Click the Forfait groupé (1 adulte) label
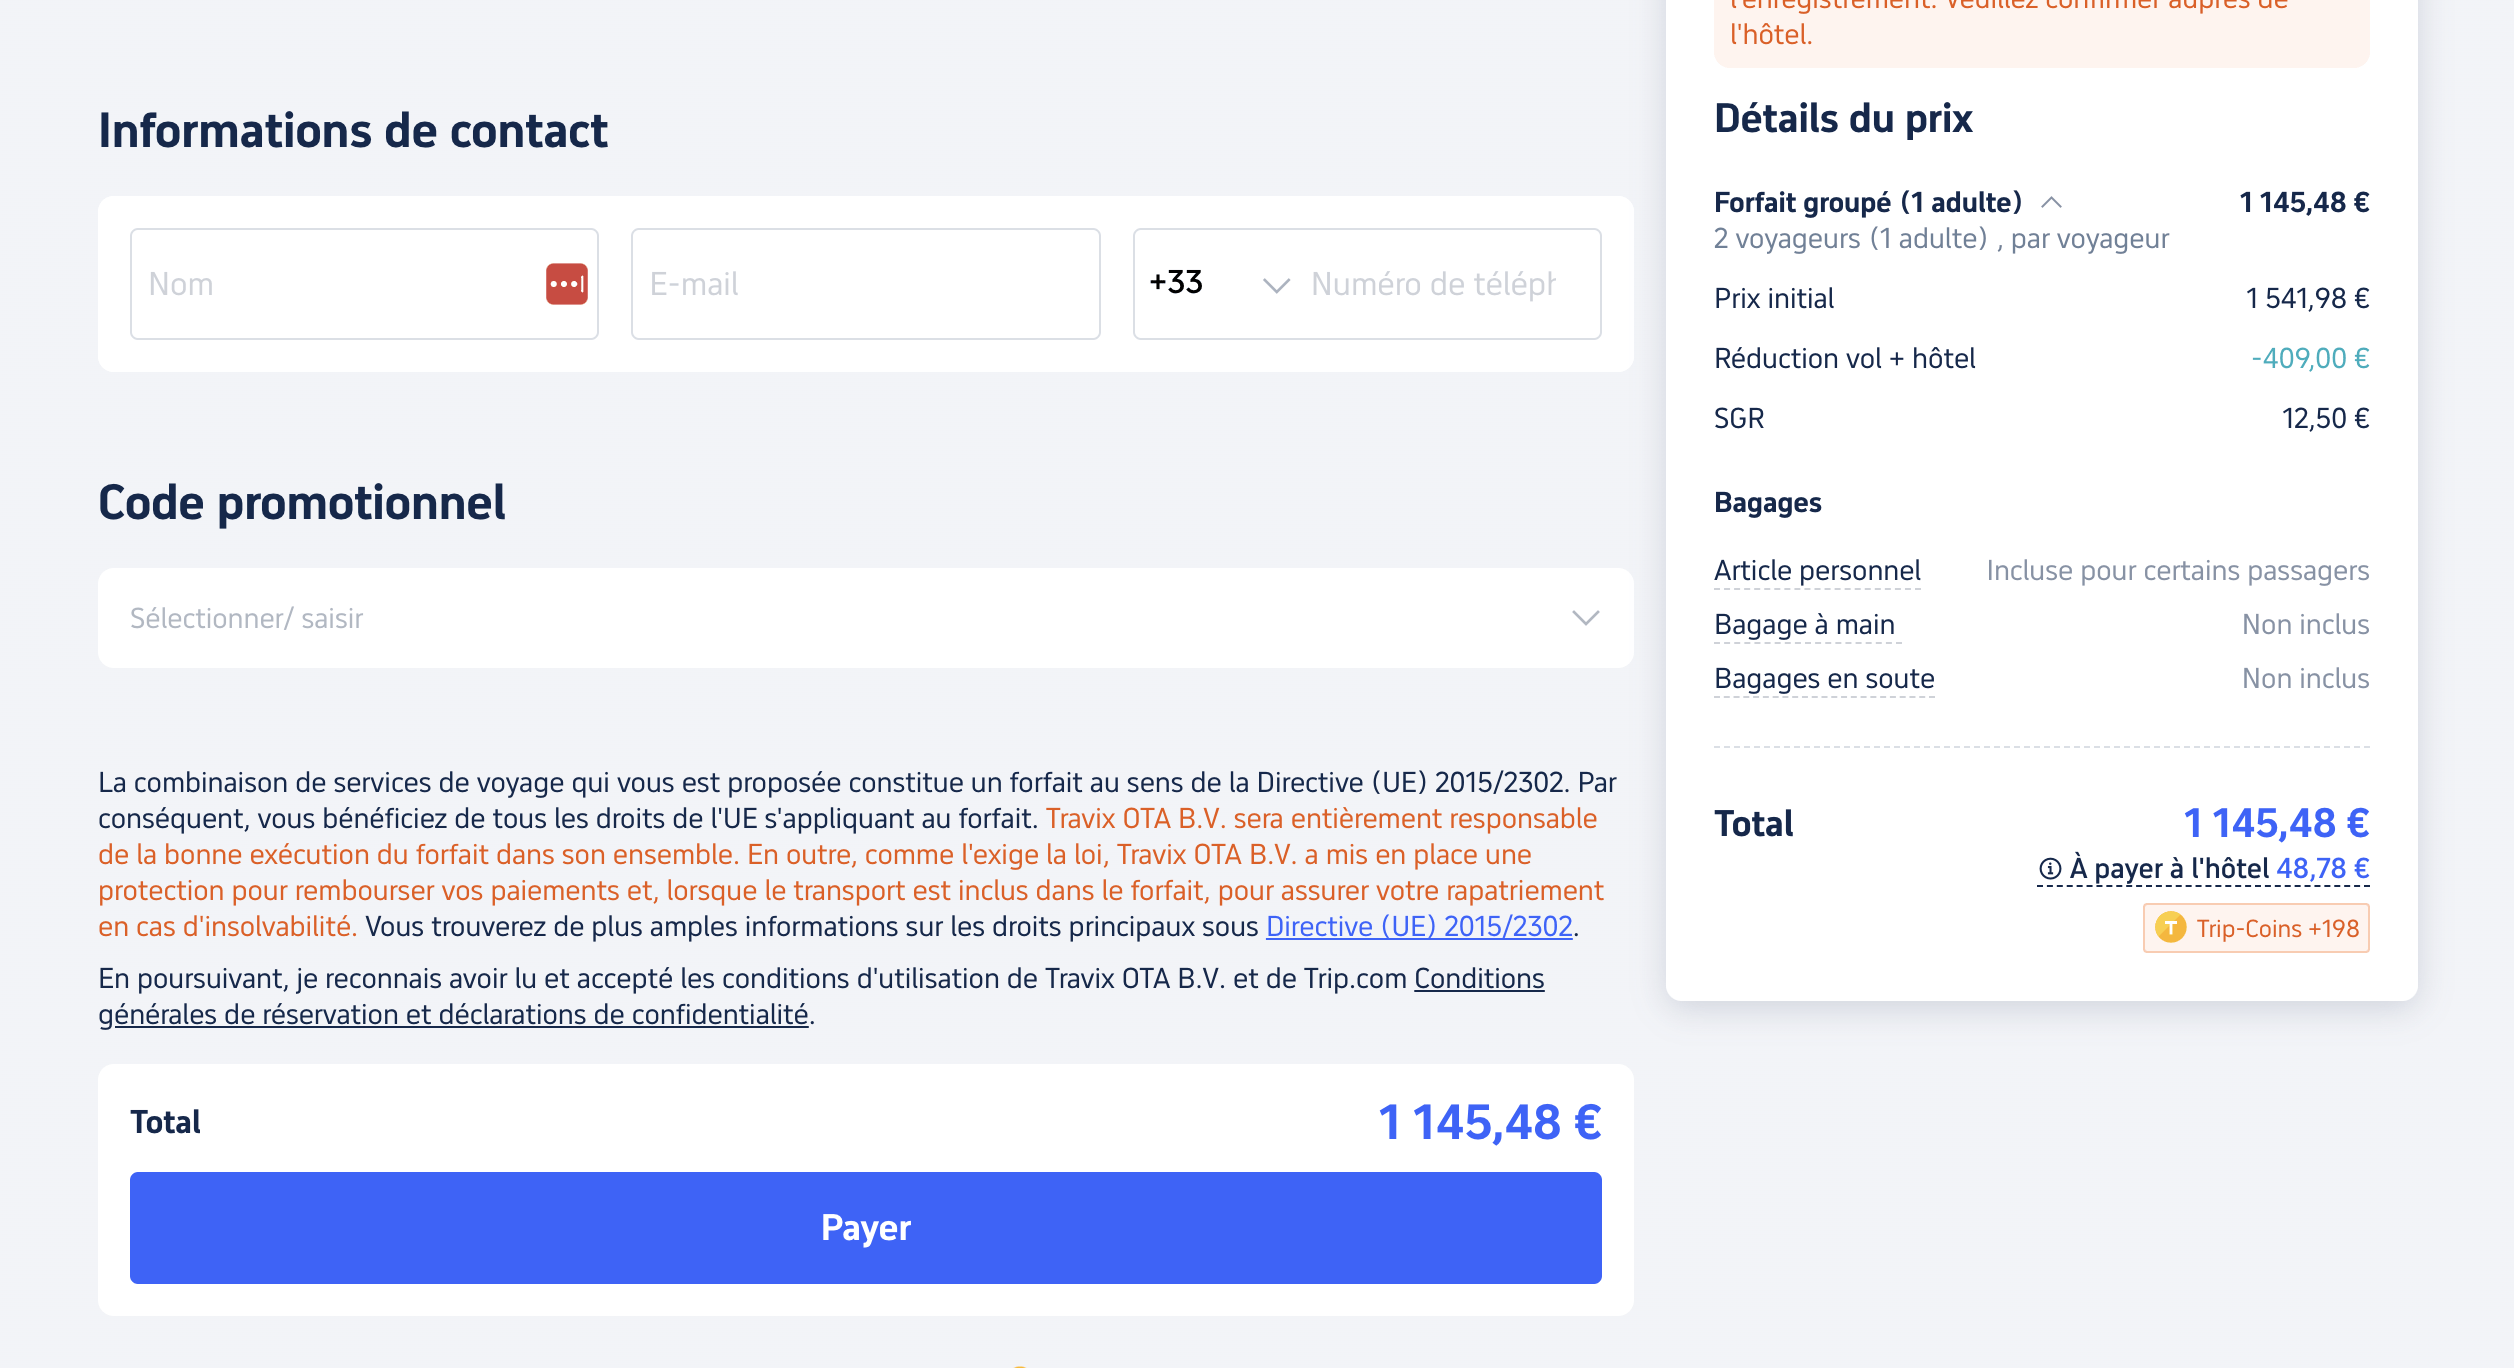Image resolution: width=2514 pixels, height=1368 pixels. coord(1867,203)
